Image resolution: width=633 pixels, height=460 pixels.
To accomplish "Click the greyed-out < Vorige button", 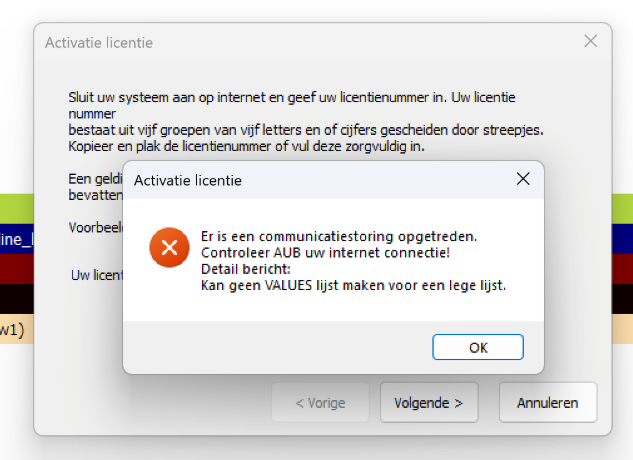I will (321, 403).
